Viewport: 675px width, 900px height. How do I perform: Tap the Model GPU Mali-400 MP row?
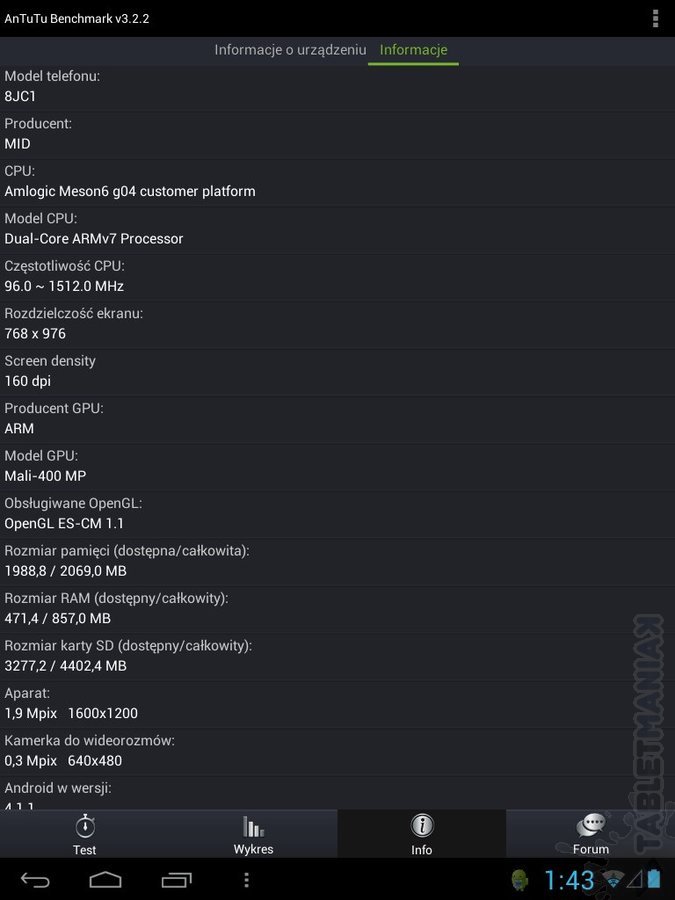coord(338,467)
